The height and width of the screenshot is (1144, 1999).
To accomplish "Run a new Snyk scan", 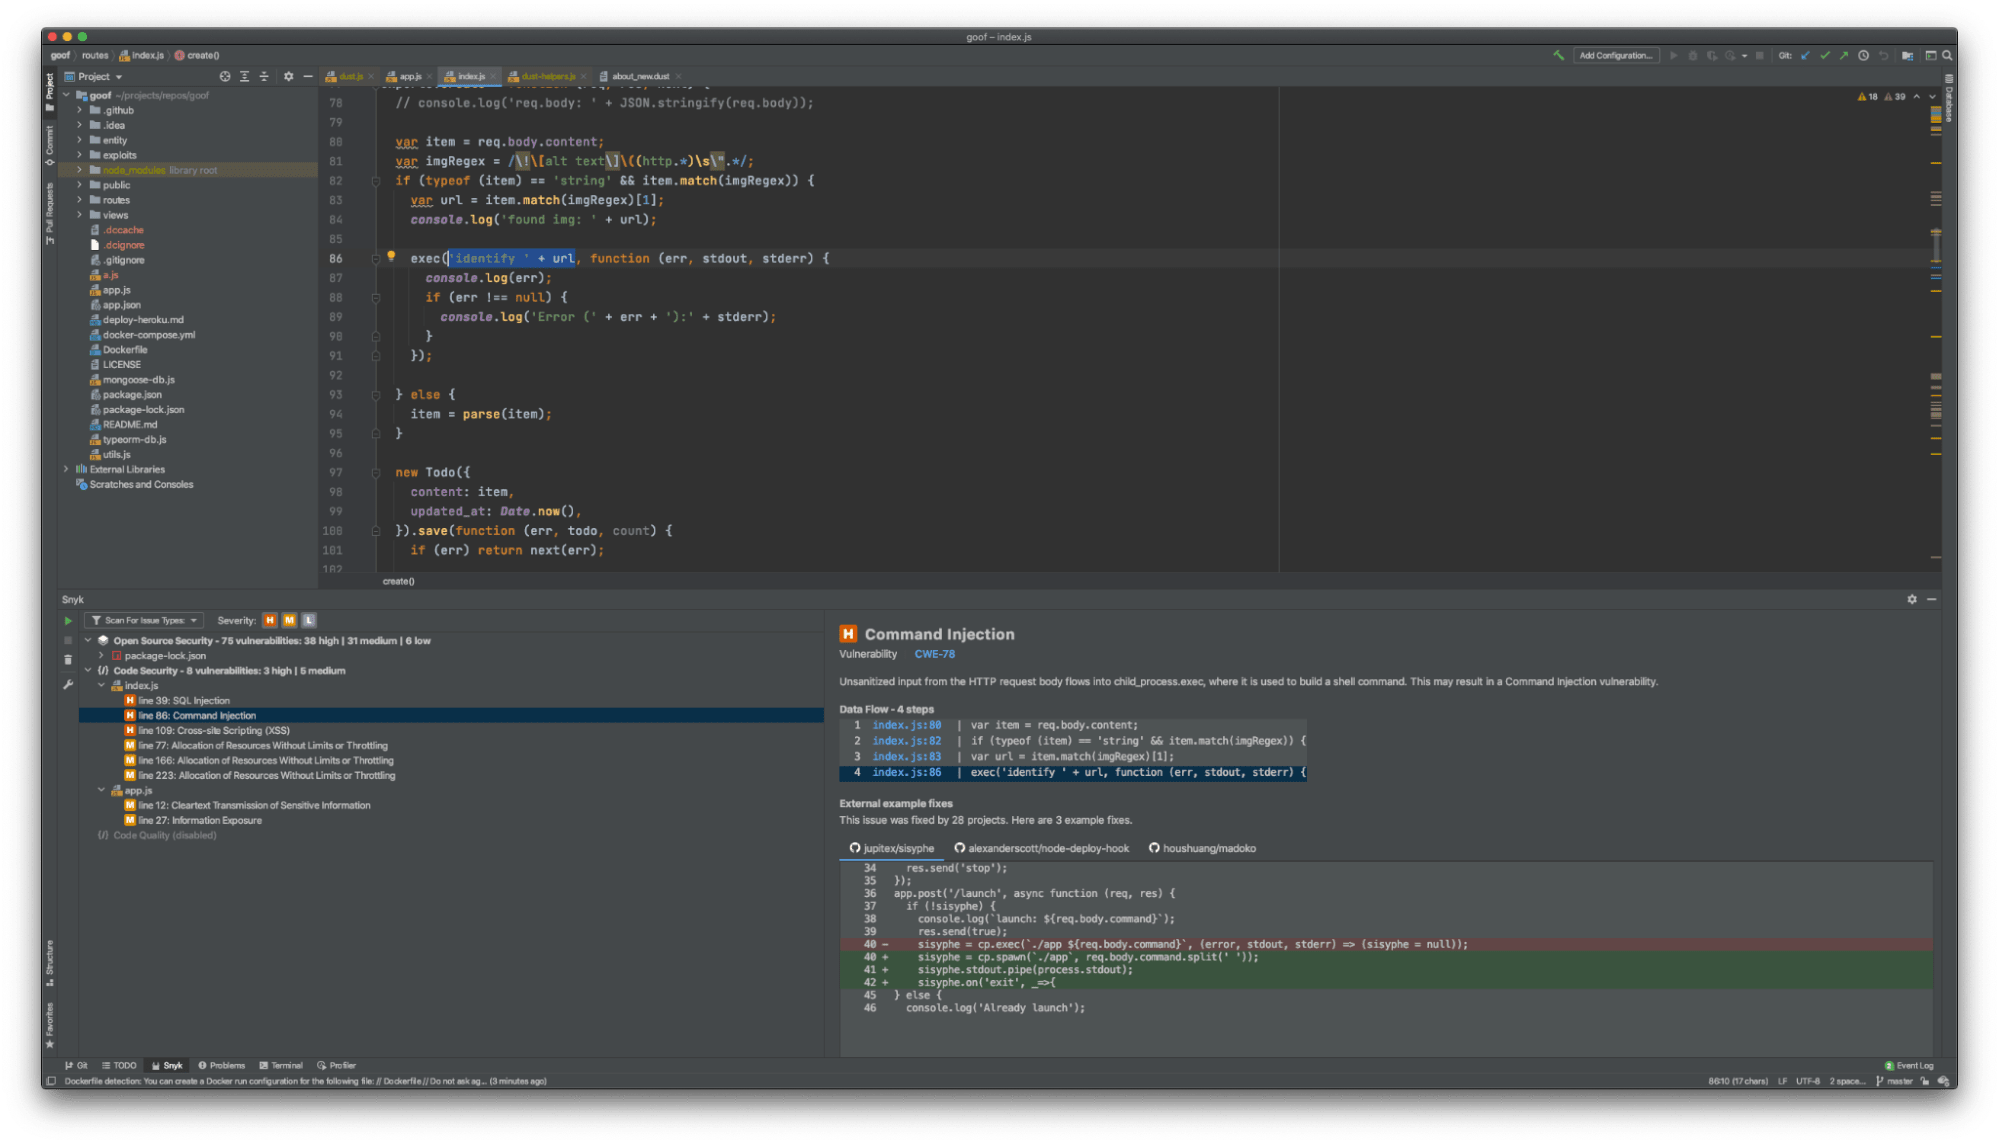I will point(68,621).
